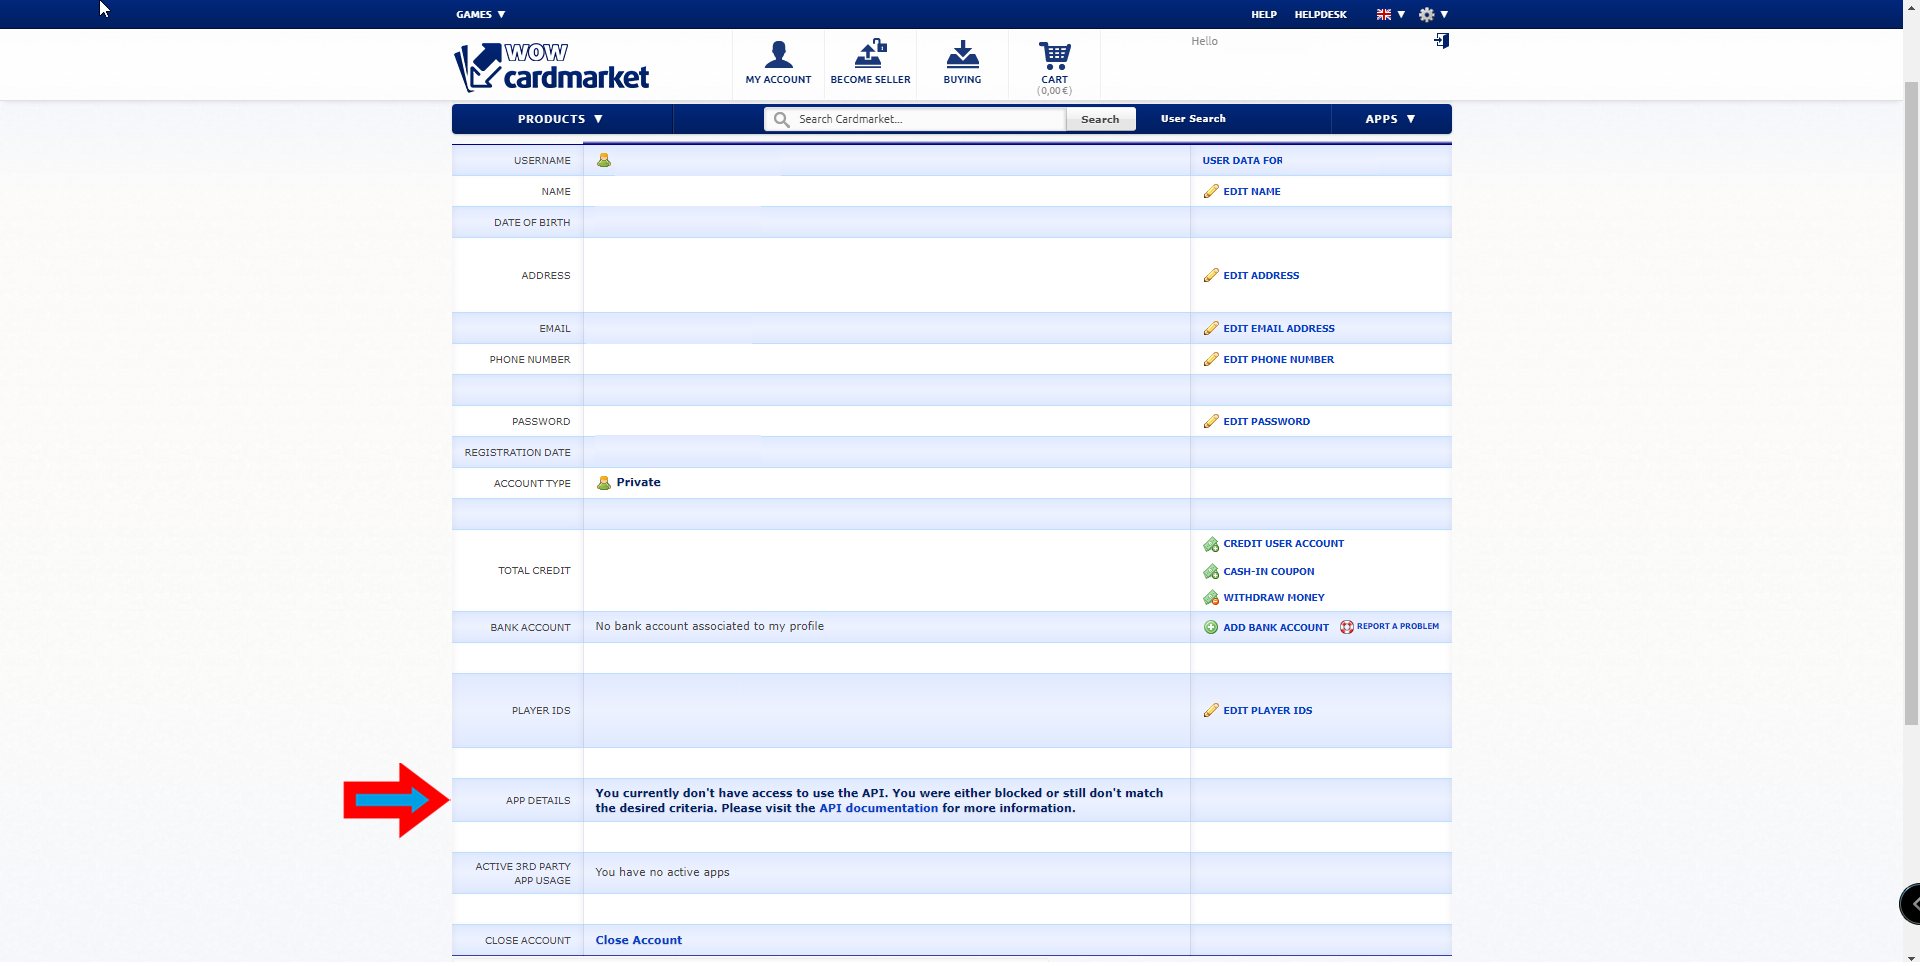Click the logout door icon
Screen dimensions: 1920x966
1441,41
